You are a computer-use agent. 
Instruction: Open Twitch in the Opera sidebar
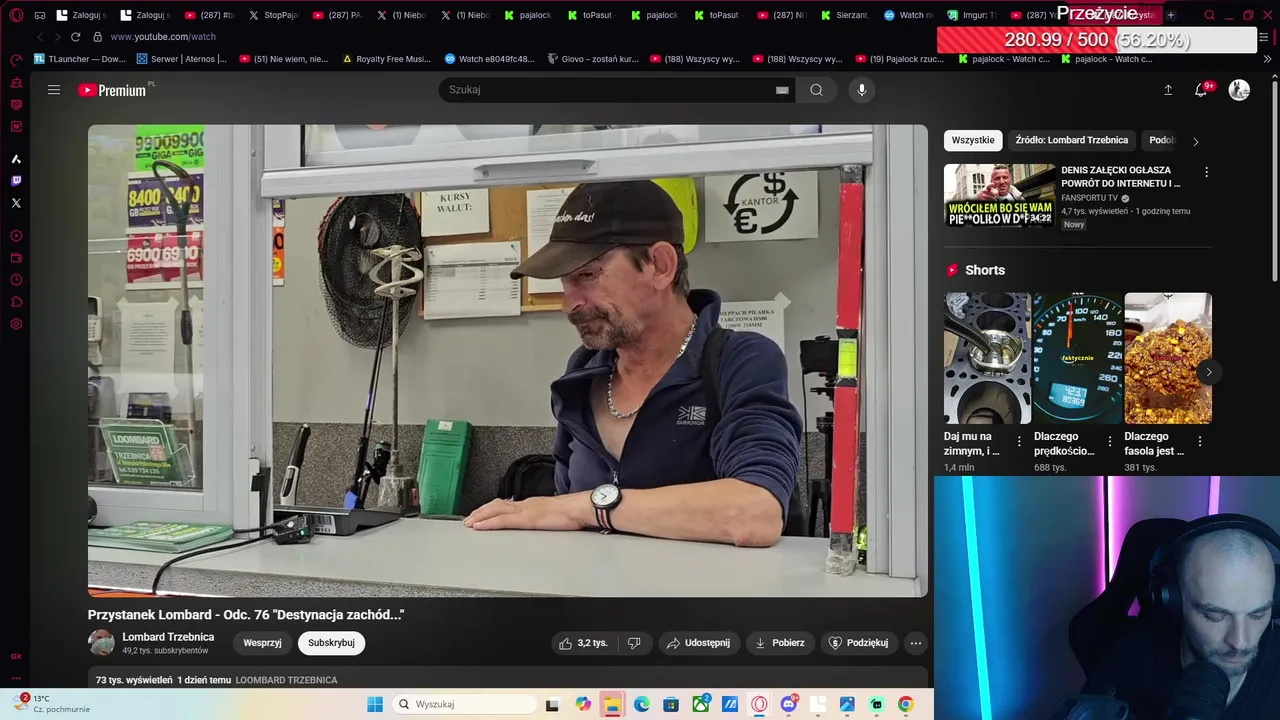tap(16, 181)
